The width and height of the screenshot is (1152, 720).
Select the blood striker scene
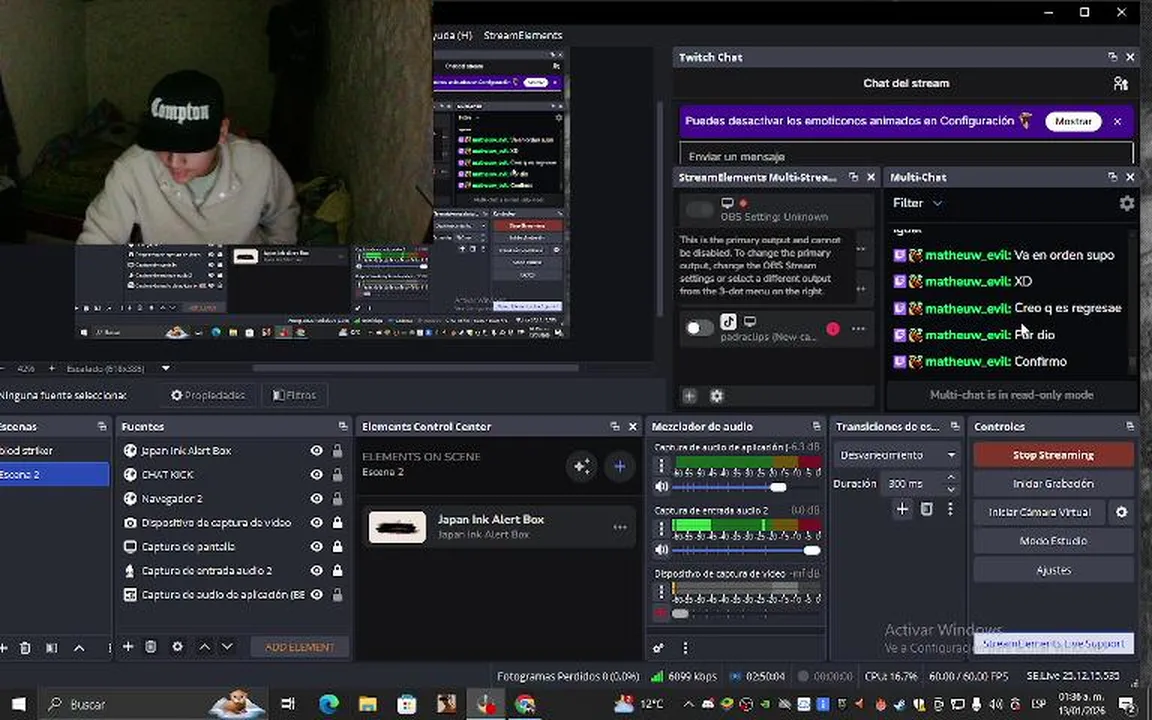pyautogui.click(x=54, y=450)
